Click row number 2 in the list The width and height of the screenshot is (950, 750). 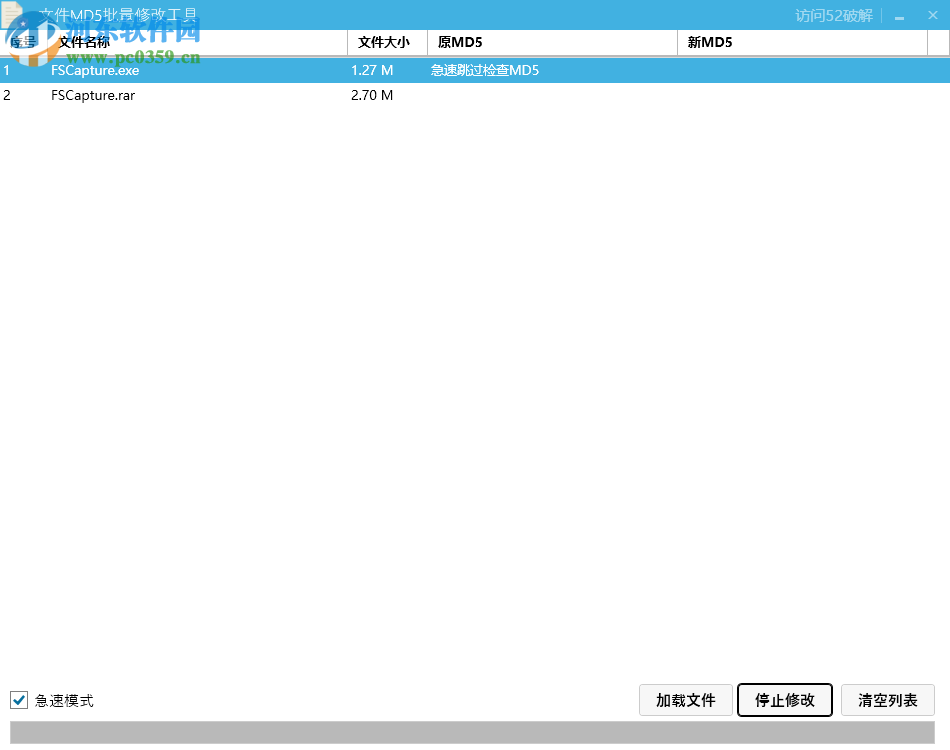click(7, 95)
